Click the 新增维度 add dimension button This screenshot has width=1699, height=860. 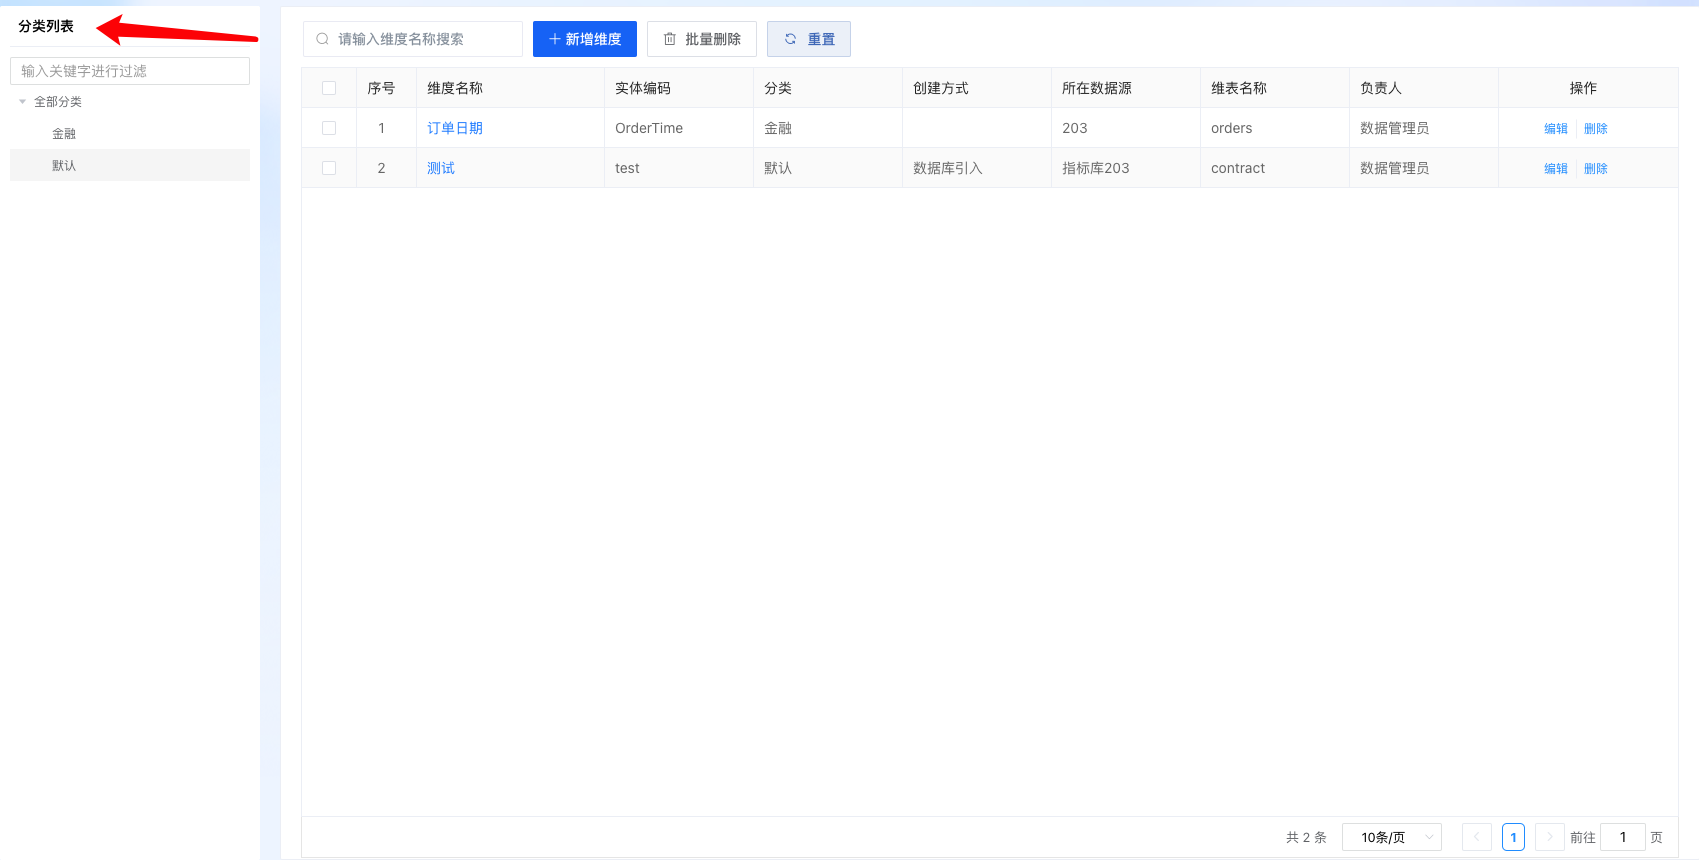(584, 39)
